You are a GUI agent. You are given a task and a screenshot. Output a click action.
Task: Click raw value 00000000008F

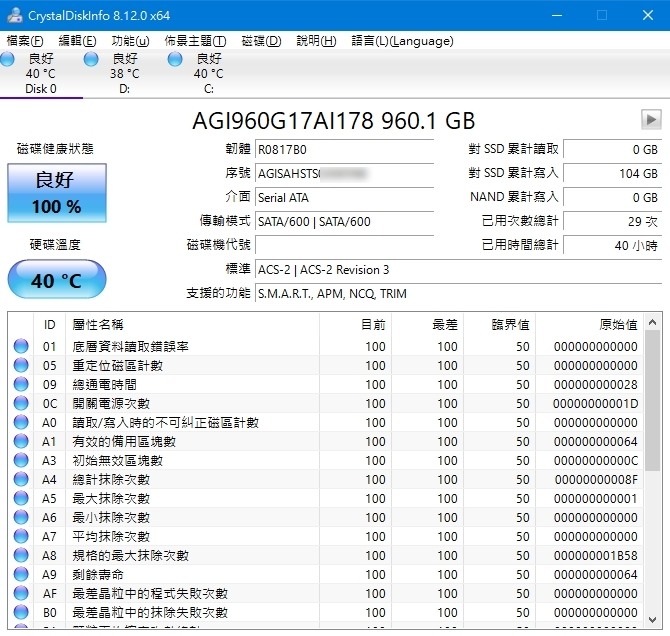596,480
